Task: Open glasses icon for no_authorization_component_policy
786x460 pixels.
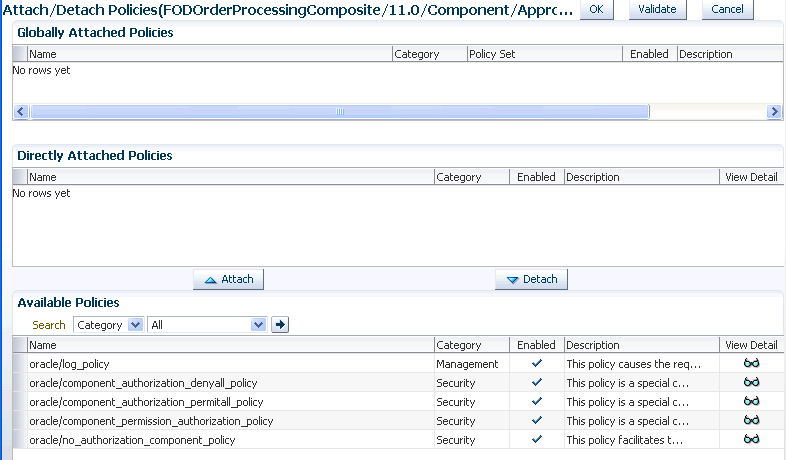Action: pyautogui.click(x=751, y=439)
